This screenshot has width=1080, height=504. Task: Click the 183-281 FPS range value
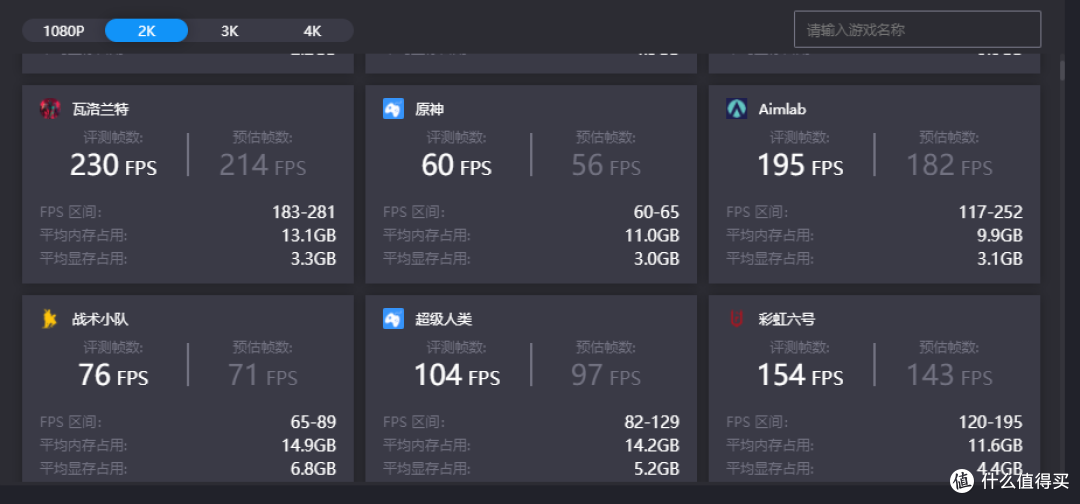(x=304, y=212)
